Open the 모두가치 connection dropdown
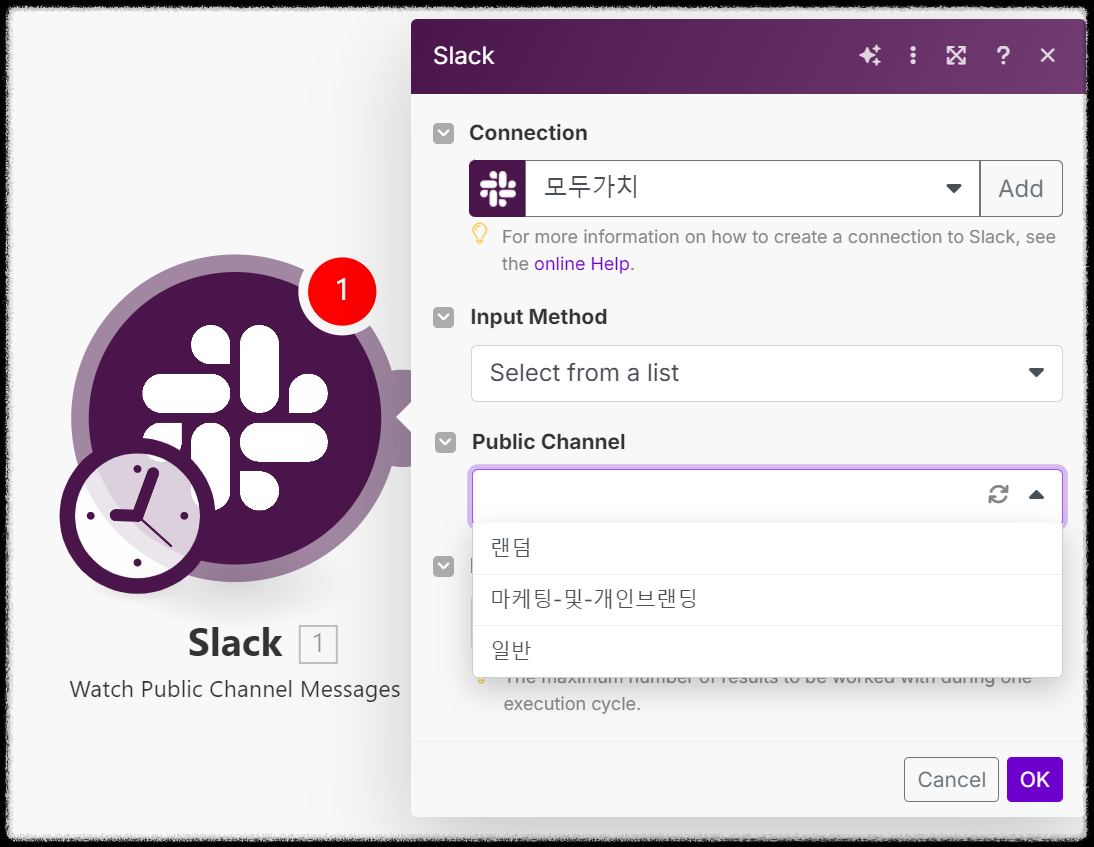Image resolution: width=1094 pixels, height=847 pixels. tap(953, 188)
